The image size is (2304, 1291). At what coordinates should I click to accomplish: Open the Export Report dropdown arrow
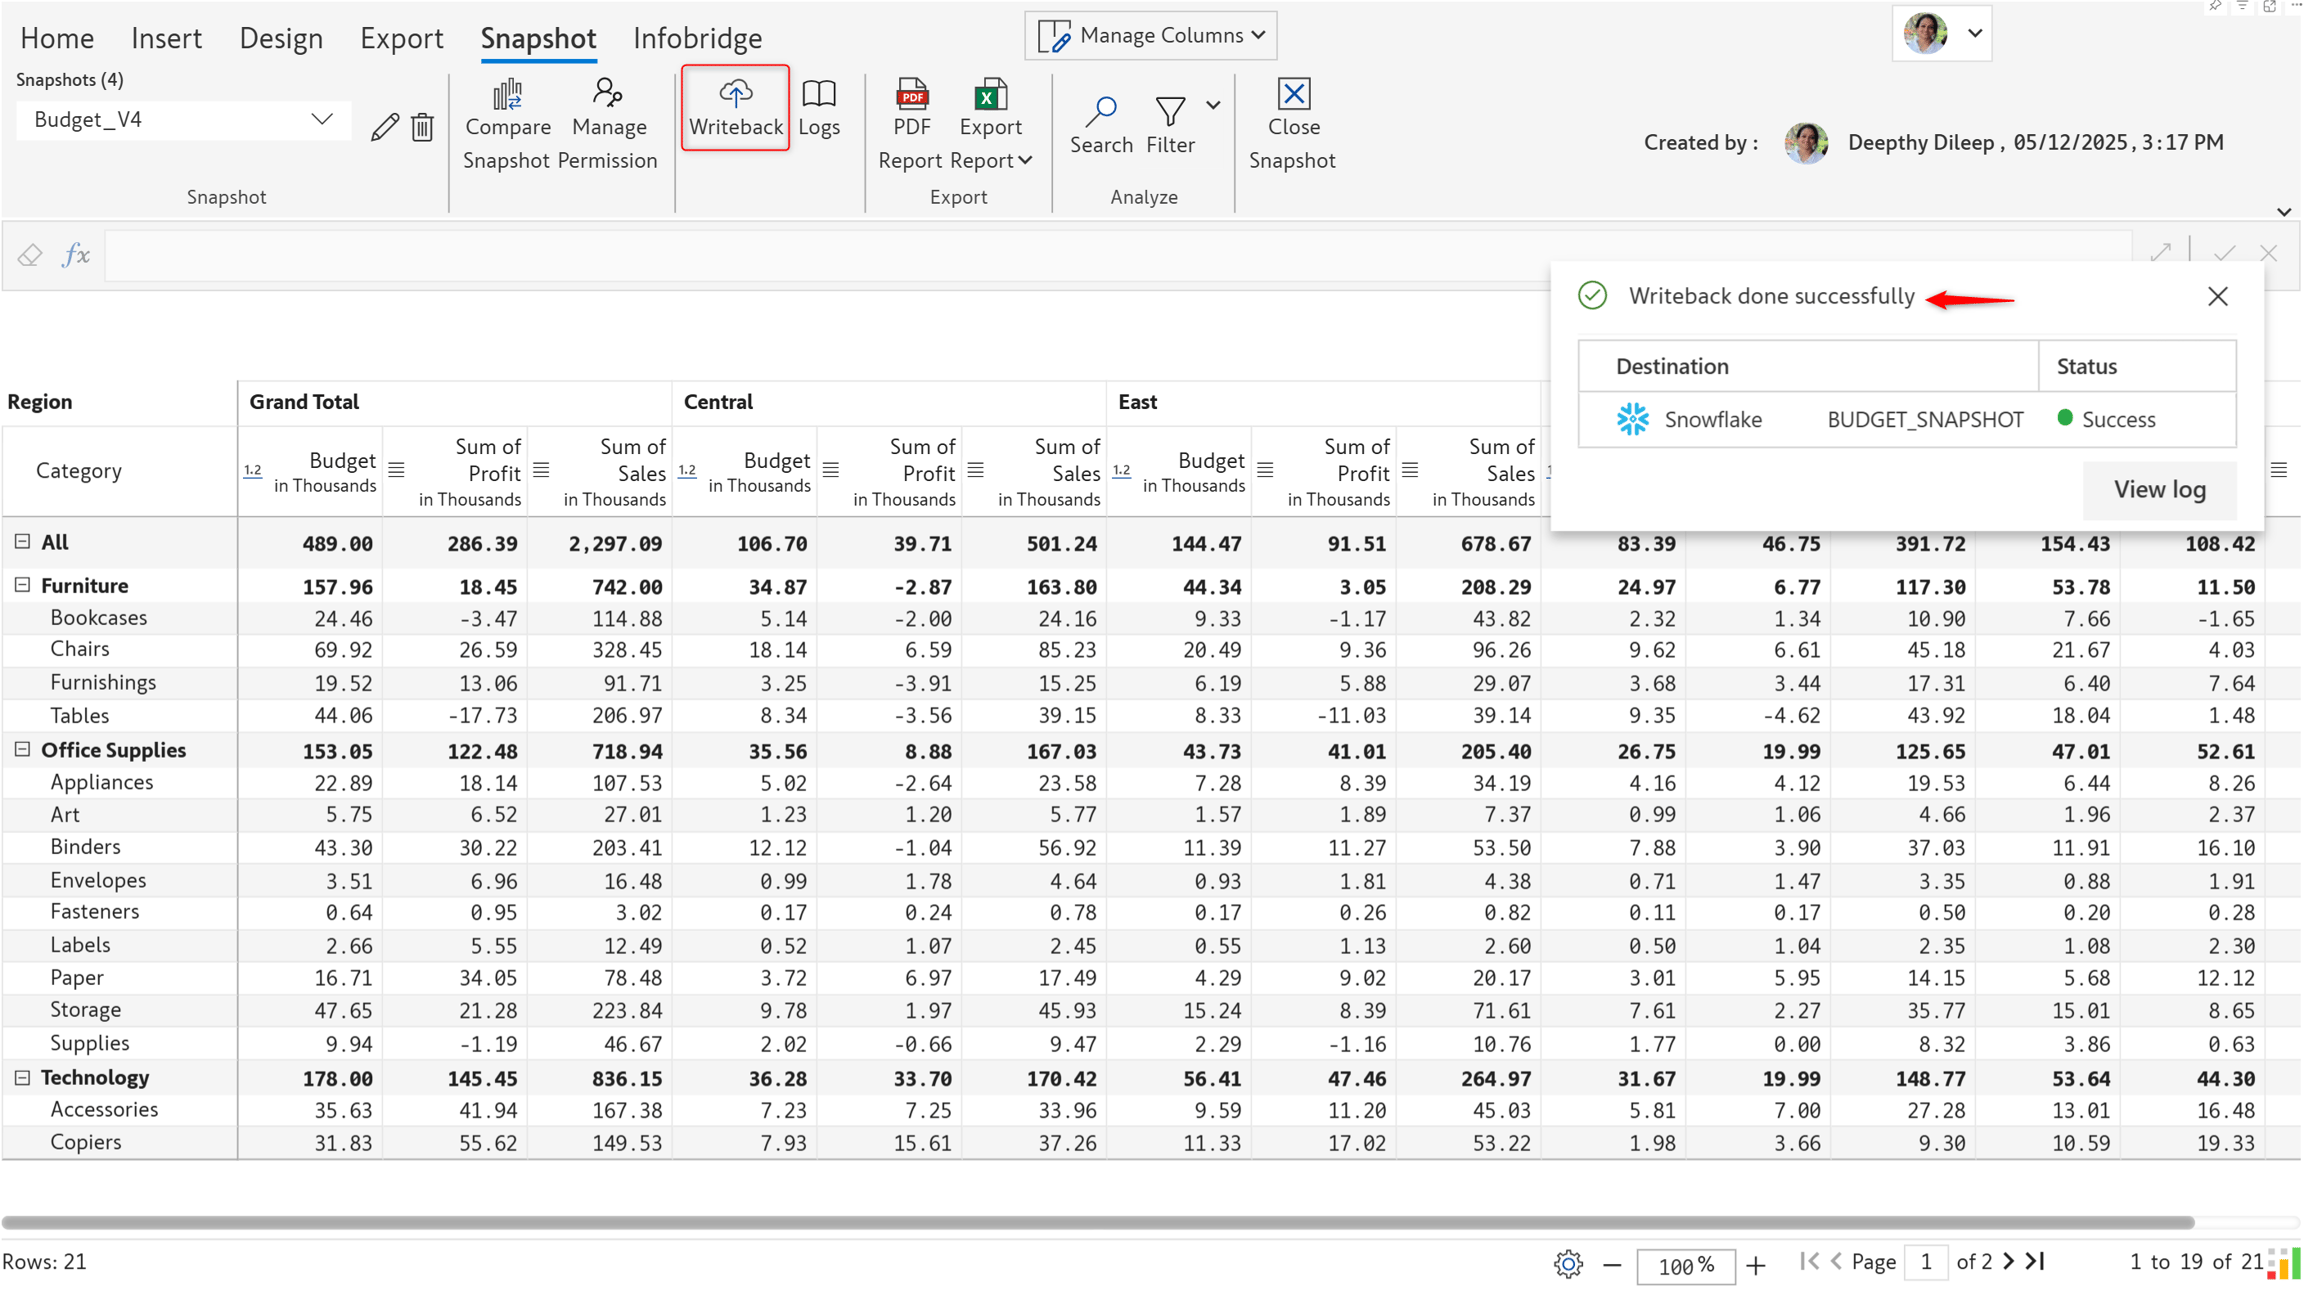click(1025, 161)
